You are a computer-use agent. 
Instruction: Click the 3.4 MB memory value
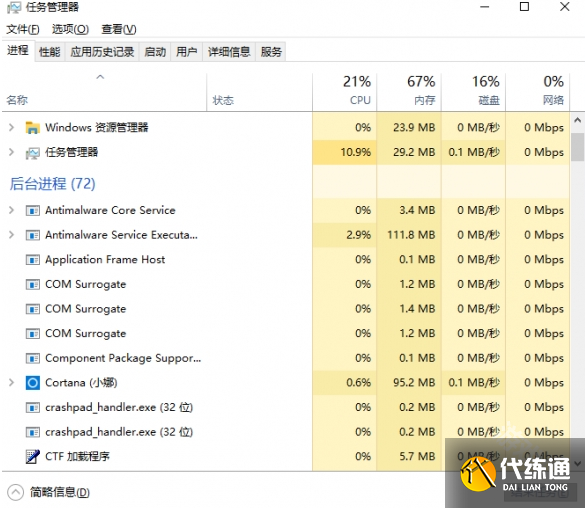tap(417, 210)
